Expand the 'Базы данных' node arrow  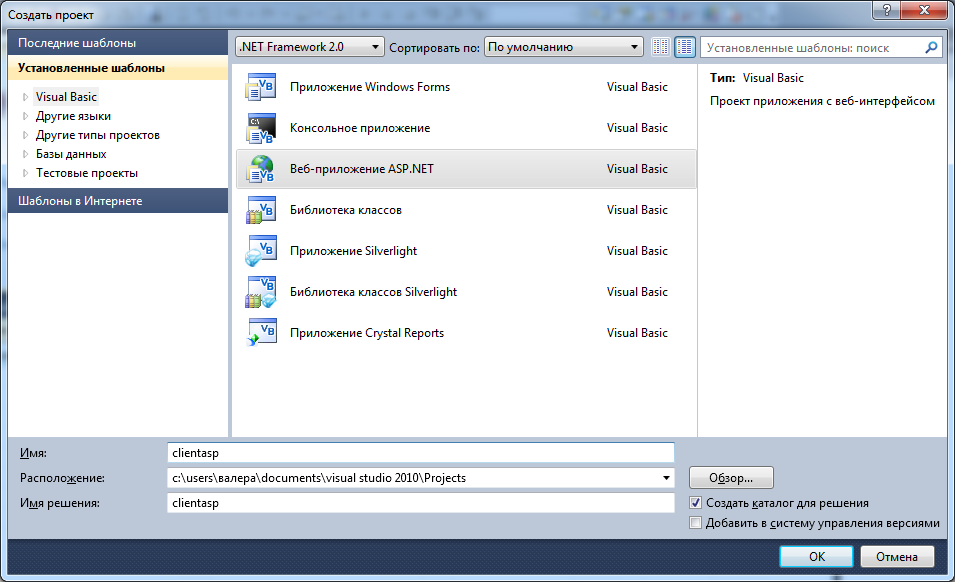pyautogui.click(x=25, y=154)
